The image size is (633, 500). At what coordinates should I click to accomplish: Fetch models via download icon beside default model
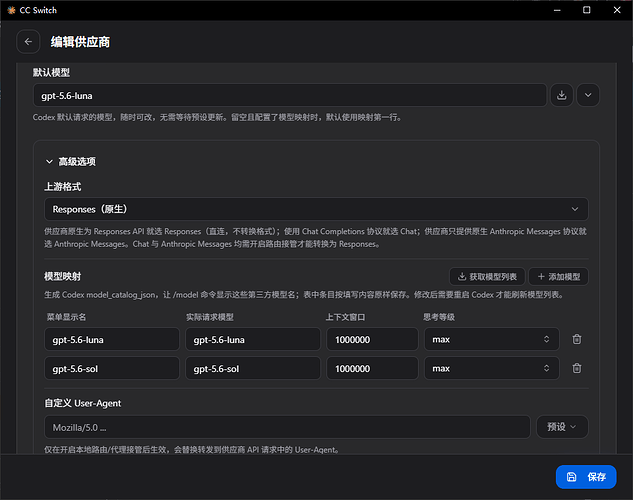click(562, 95)
